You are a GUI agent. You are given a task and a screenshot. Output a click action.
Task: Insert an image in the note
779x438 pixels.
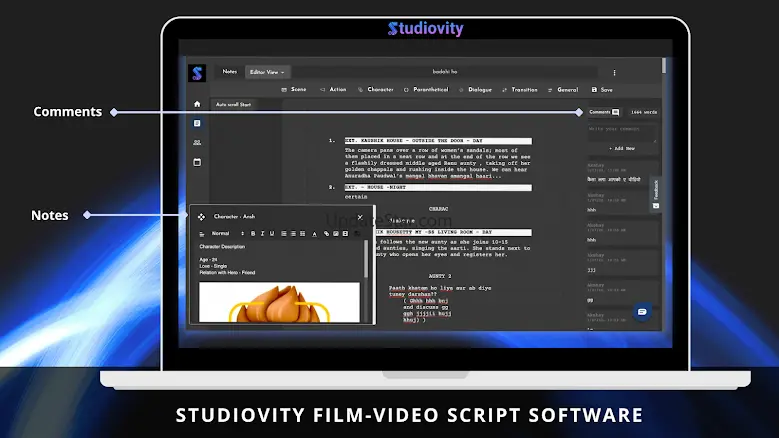click(336, 234)
